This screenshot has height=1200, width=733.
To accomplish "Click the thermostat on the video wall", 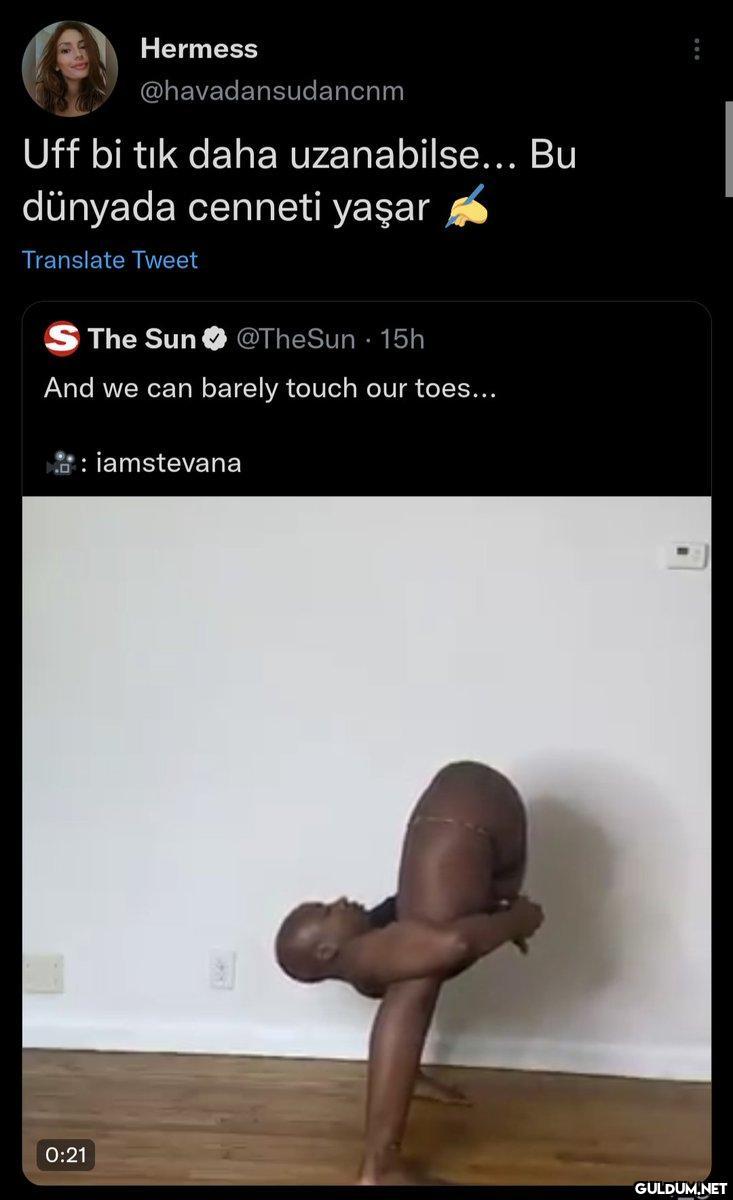I will [687, 554].
